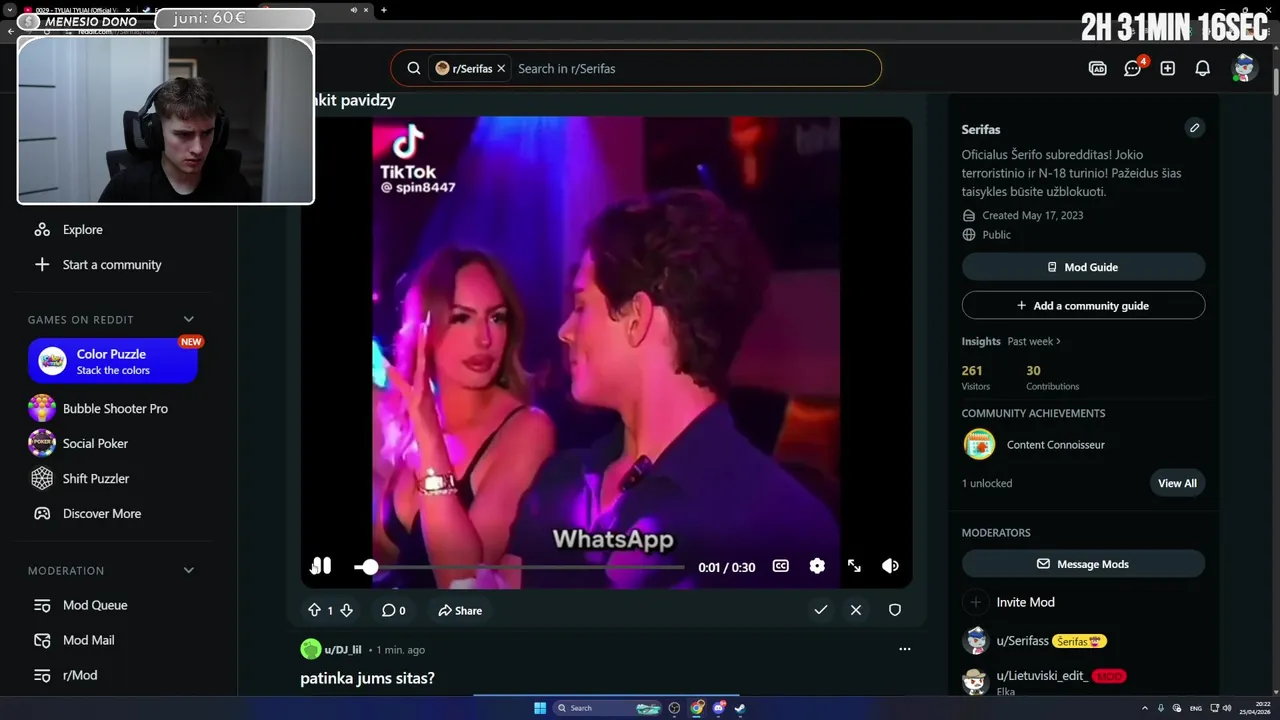Open the u/Serifass moderator profile

point(1022,641)
